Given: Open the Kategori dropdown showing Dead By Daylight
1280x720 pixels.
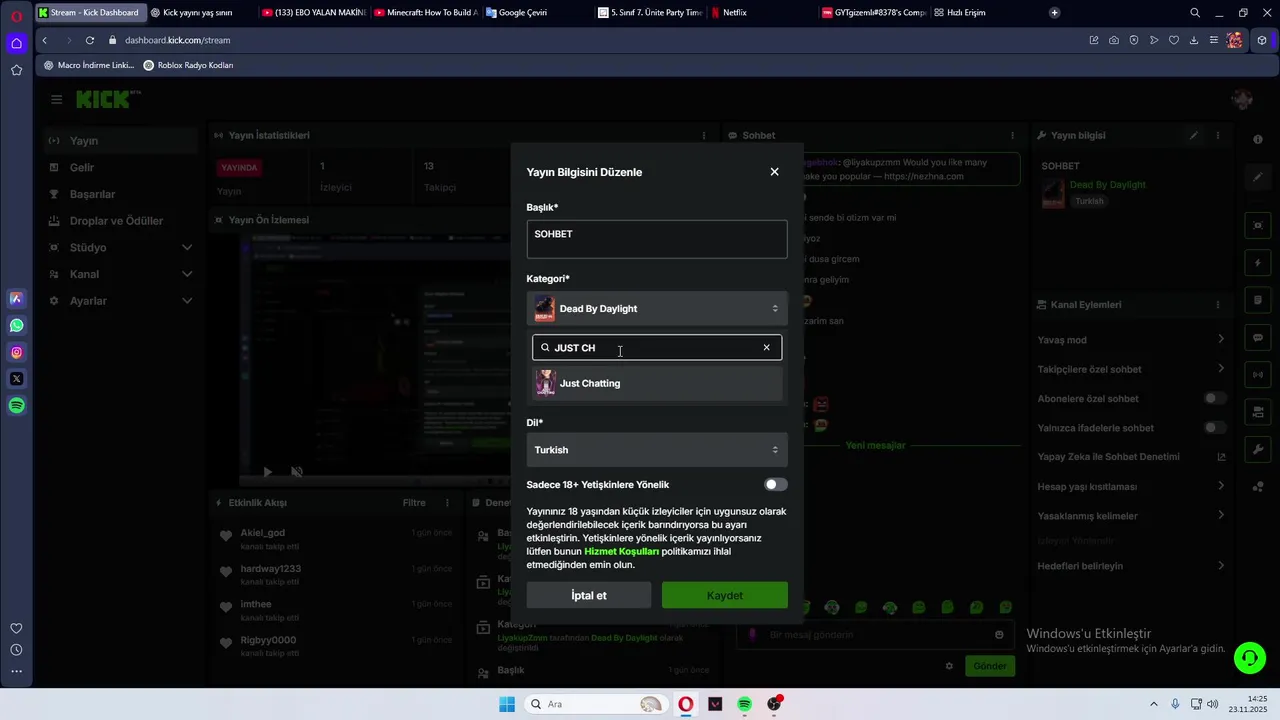Looking at the screenshot, I should [657, 309].
